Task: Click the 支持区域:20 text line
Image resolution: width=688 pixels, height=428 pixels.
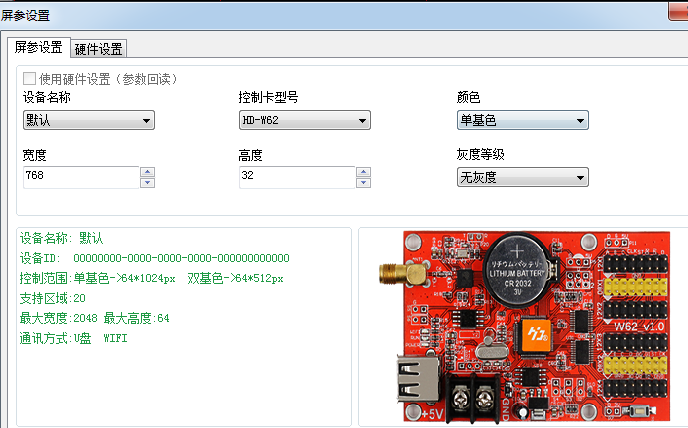Action: pyautogui.click(x=52, y=298)
